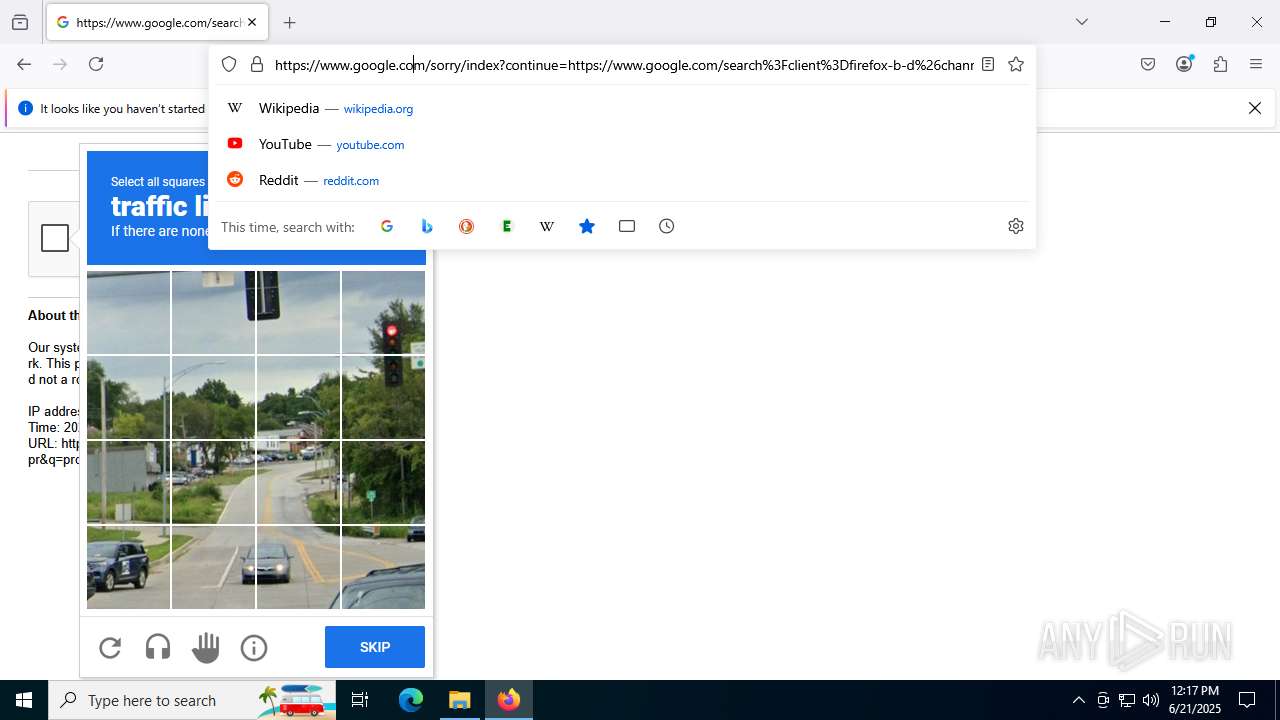Close the google.com search tab
Screen dimensions: 1280x720
(x=252, y=22)
